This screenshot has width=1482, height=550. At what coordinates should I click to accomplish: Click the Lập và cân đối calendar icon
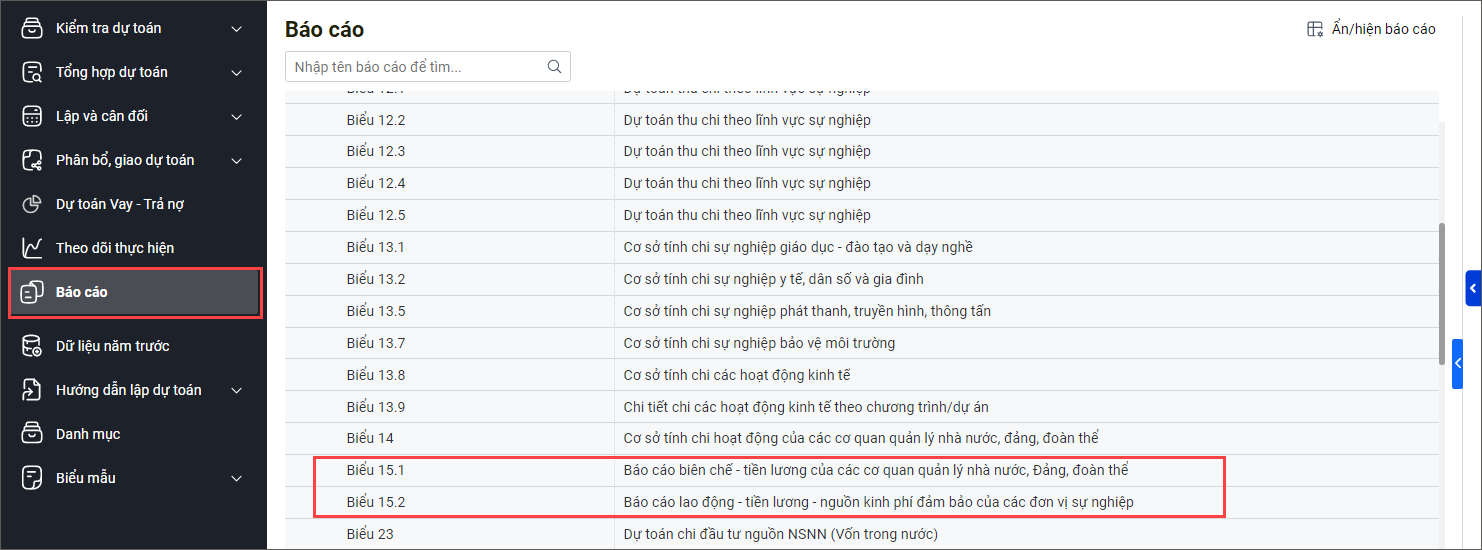tap(33, 116)
